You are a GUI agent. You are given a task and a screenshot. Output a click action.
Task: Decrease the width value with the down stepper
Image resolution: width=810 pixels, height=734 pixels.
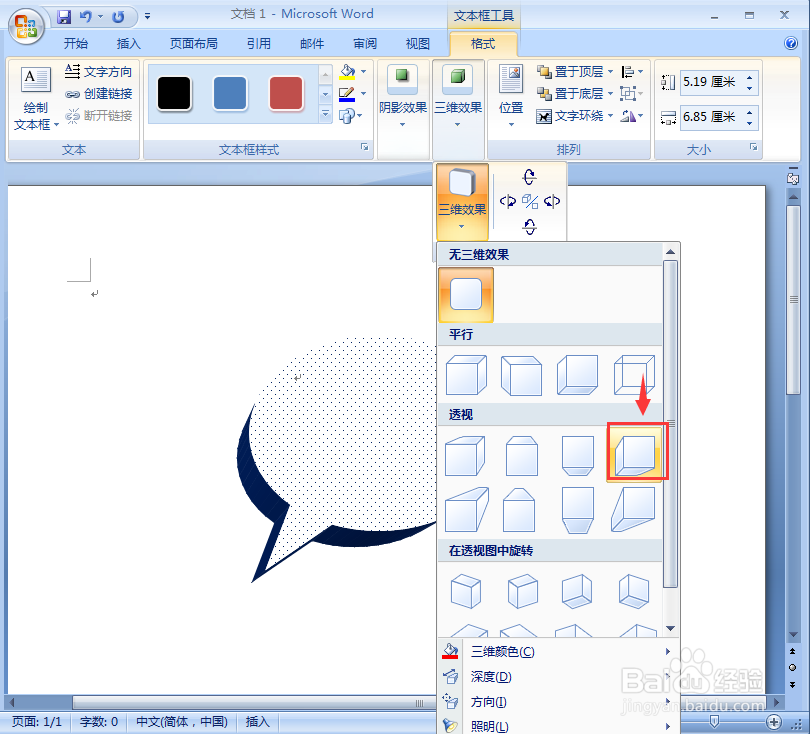[750, 122]
